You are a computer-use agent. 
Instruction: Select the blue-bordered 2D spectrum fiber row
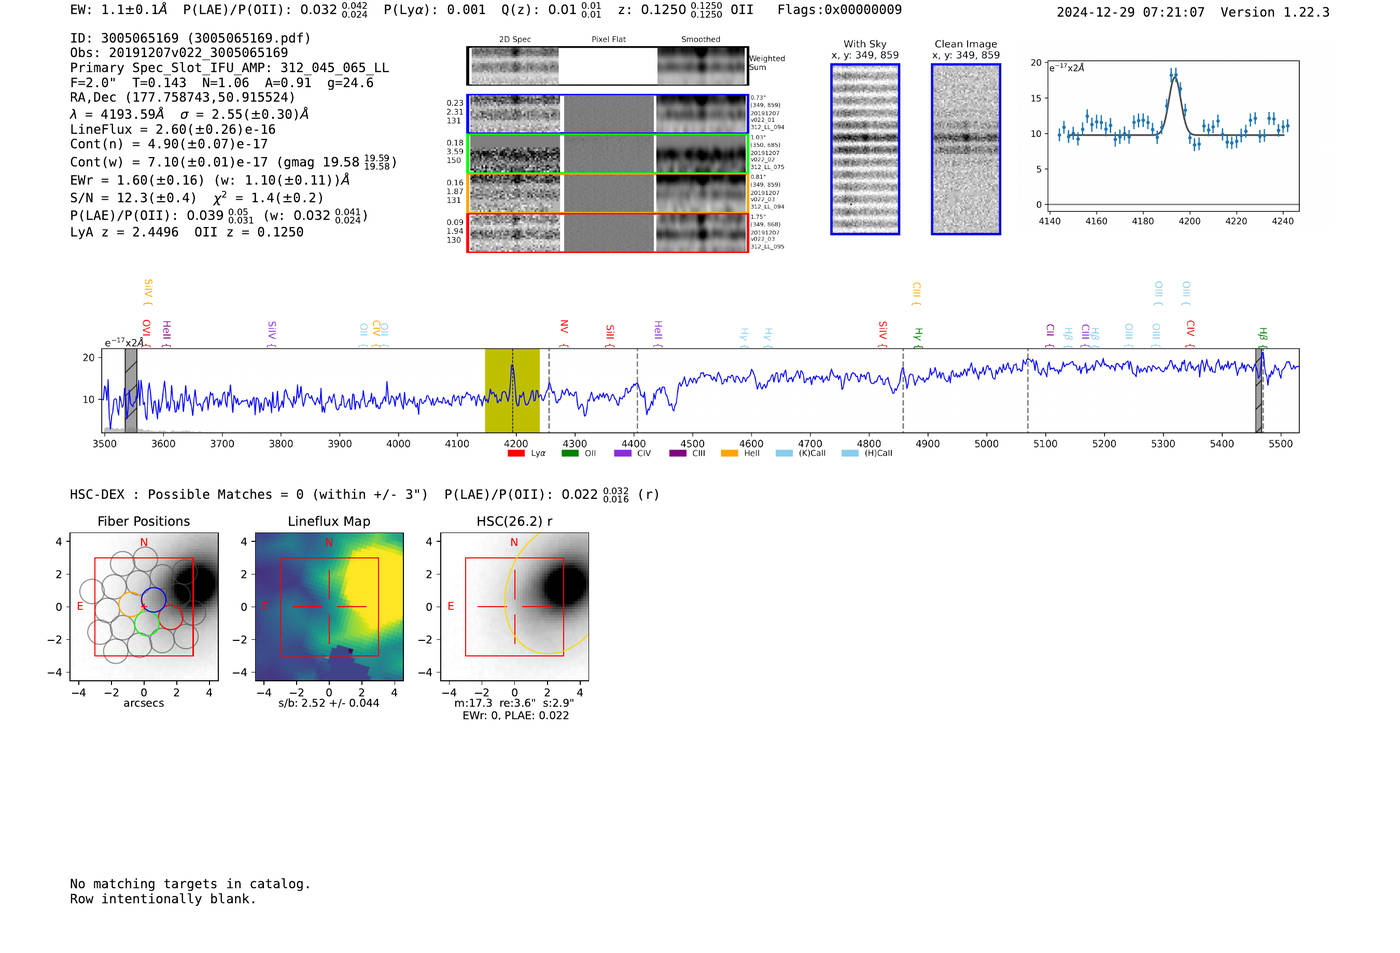tap(608, 114)
